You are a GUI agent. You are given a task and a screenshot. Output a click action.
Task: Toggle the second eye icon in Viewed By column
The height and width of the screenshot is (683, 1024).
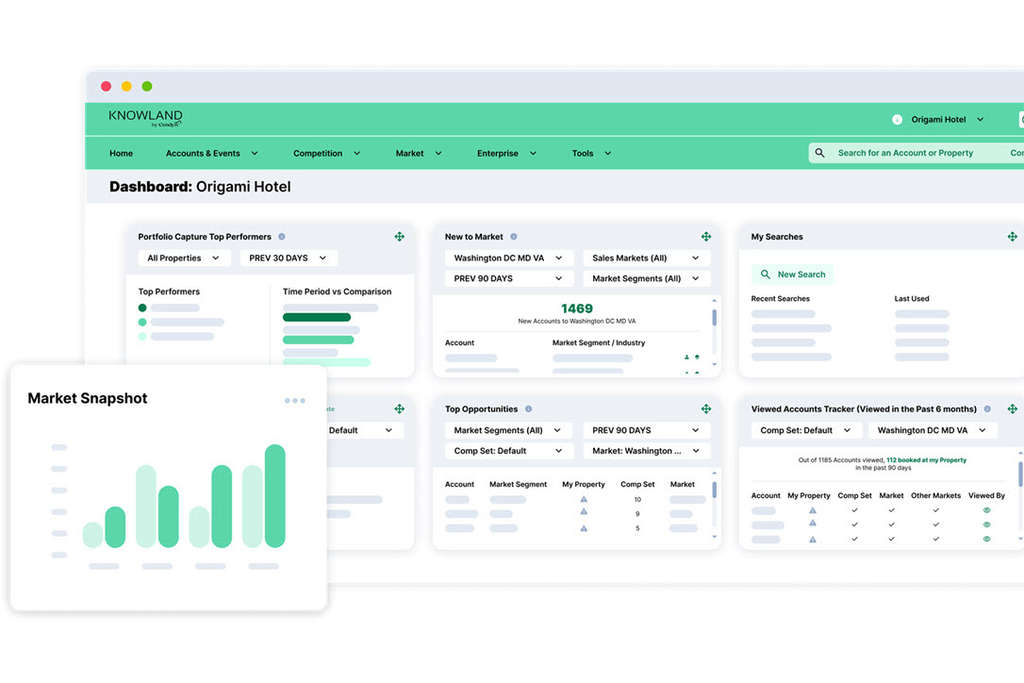pyautogui.click(x=987, y=524)
